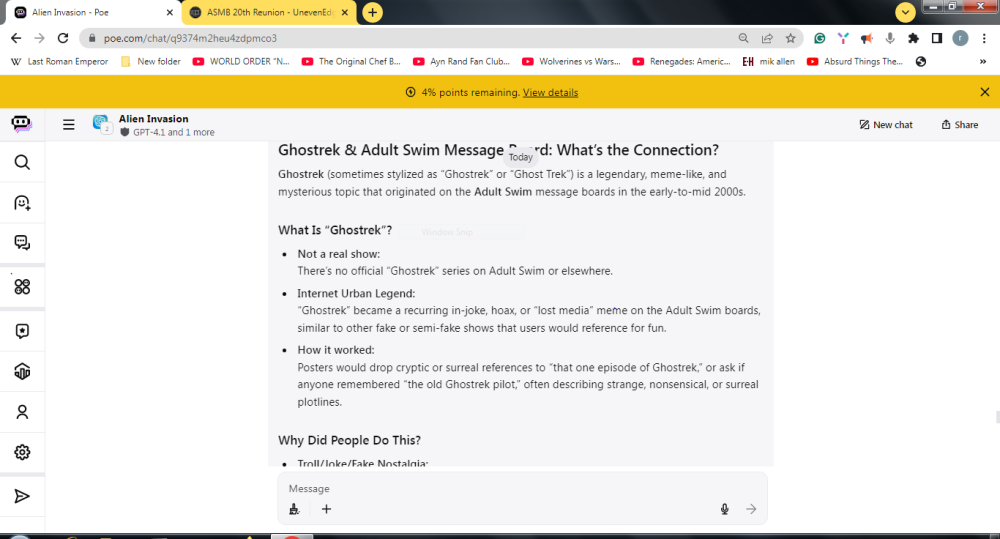Screen dimensions: 1000x539
Task: Click the microphone icon in message box
Action: tap(724, 509)
